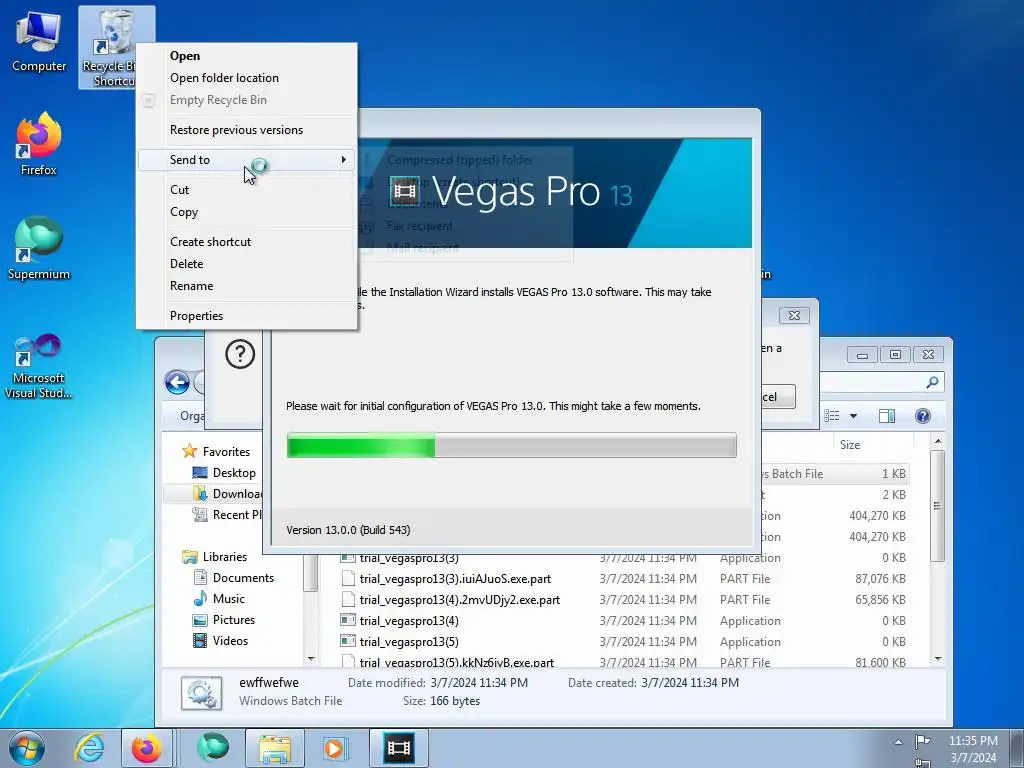Click the Vegas Pro installation progress bar
The height and width of the screenshot is (768, 1024).
coord(511,445)
